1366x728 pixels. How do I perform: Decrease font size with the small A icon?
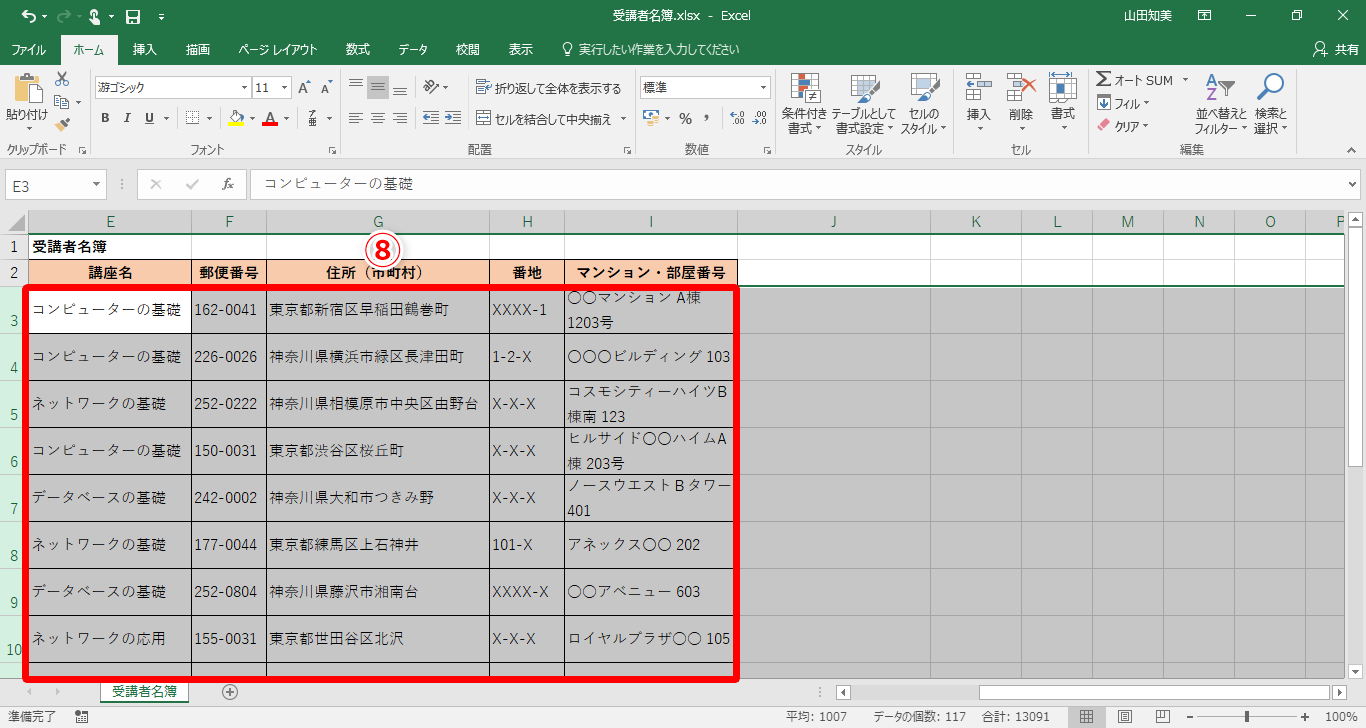point(326,88)
